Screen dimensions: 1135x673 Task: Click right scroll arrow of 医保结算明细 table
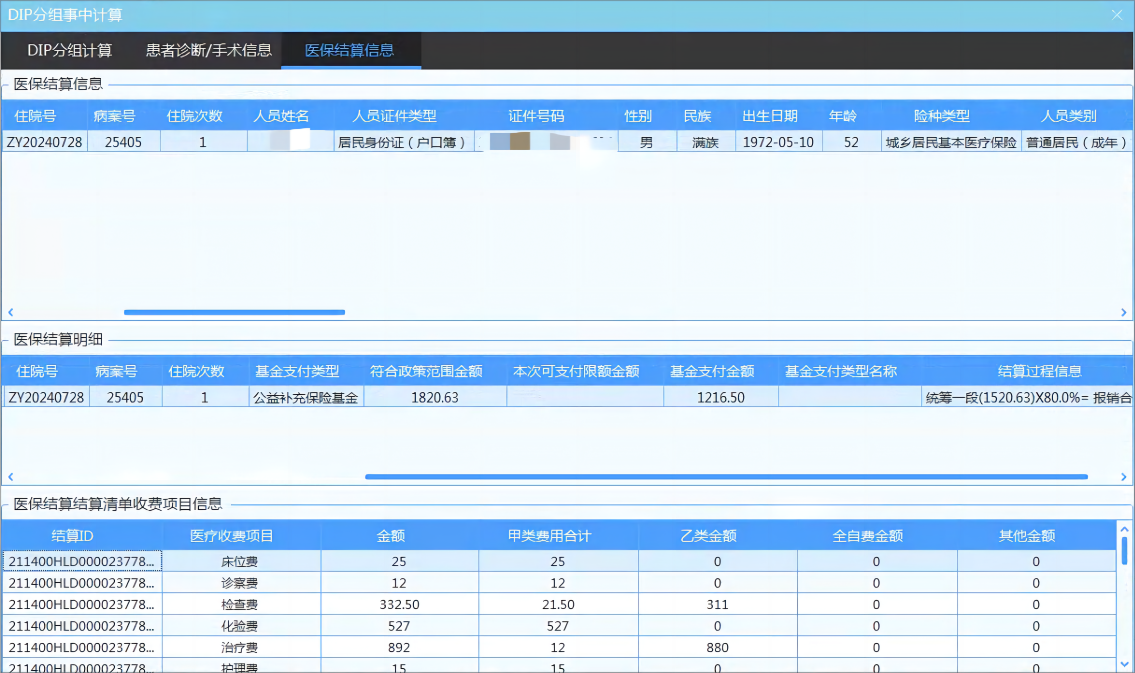click(x=1123, y=476)
